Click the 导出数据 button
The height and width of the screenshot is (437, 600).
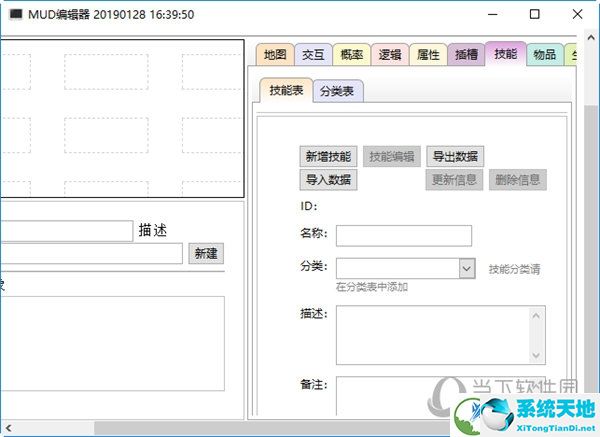pos(455,157)
